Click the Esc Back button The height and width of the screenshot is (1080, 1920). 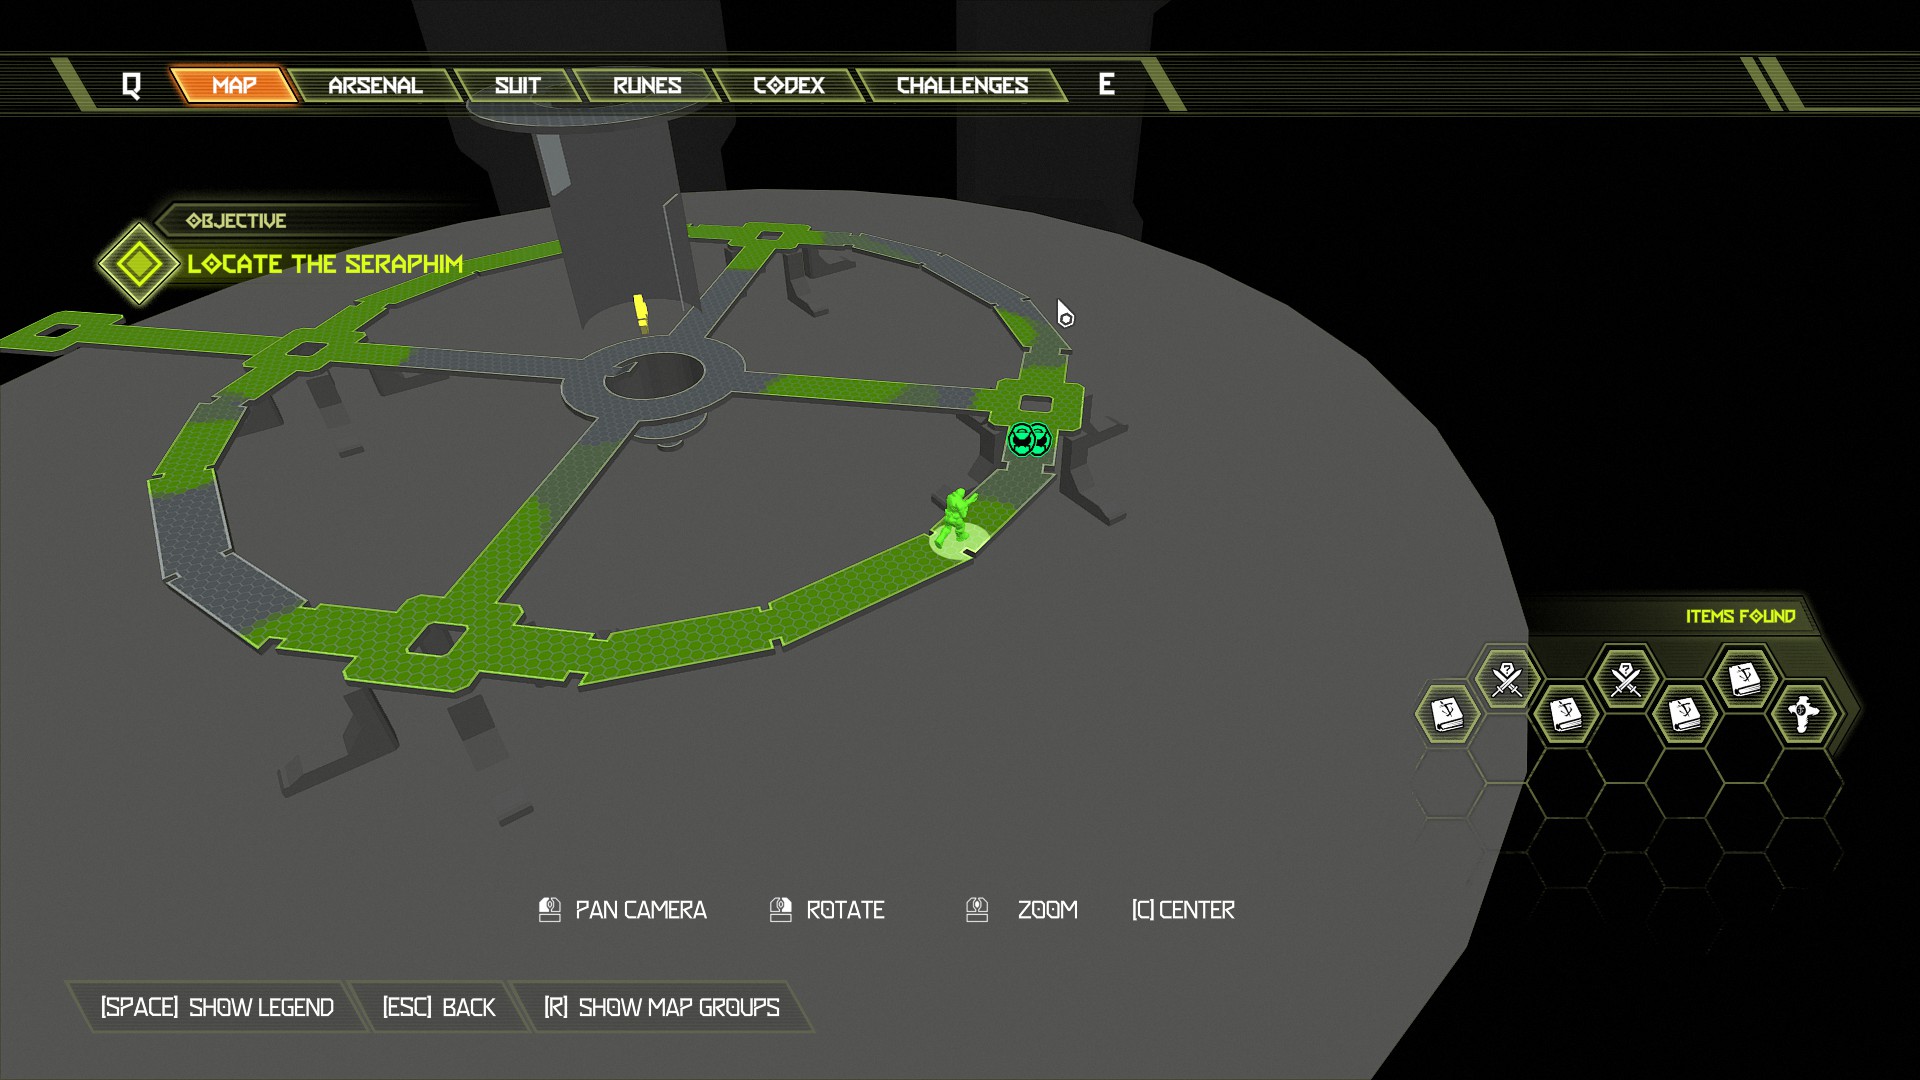coord(439,1007)
